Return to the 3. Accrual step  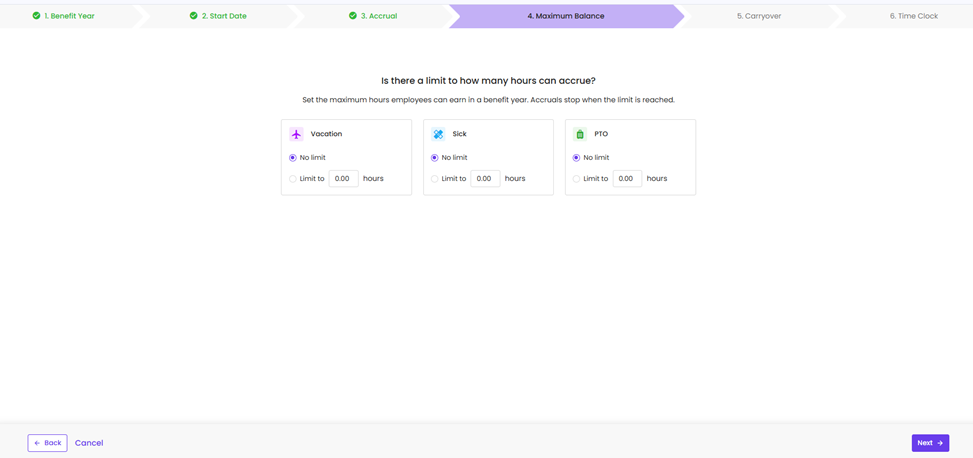click(378, 16)
